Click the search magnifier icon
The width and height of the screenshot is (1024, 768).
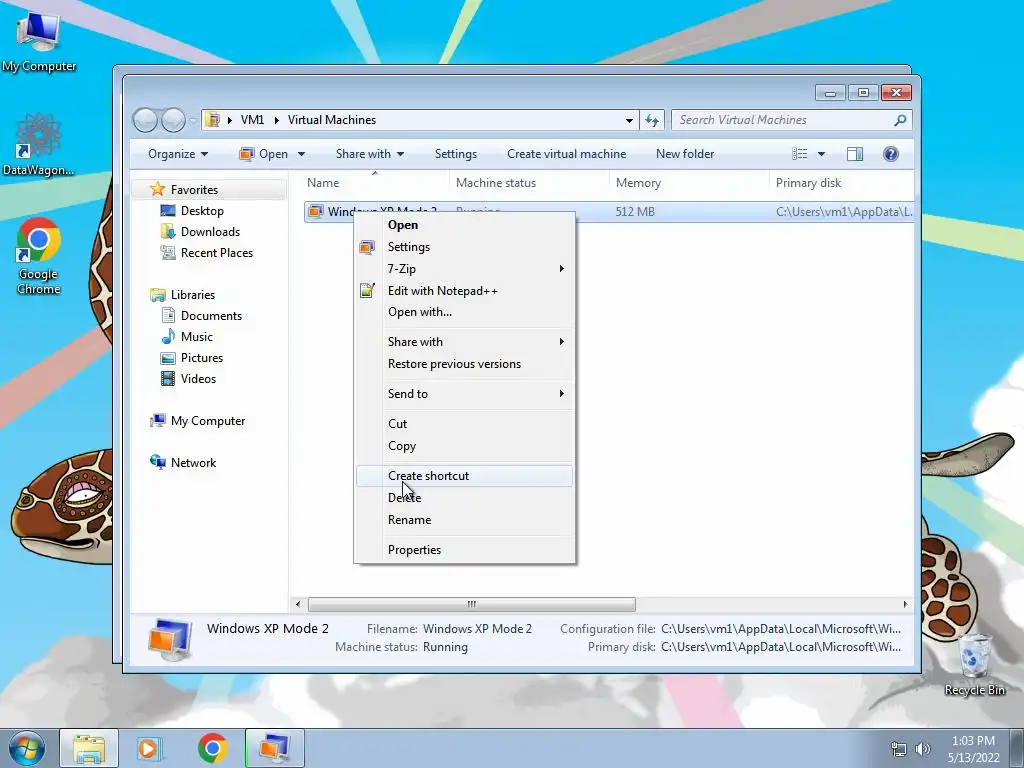(x=900, y=120)
